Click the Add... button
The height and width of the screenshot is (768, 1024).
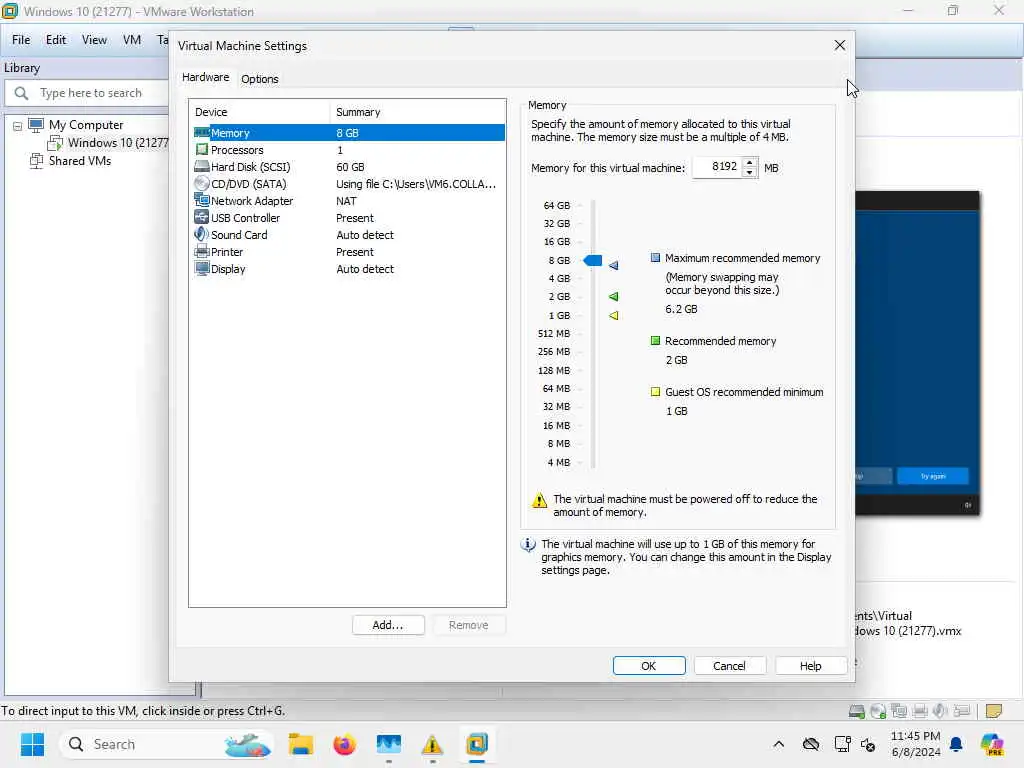tap(388, 625)
